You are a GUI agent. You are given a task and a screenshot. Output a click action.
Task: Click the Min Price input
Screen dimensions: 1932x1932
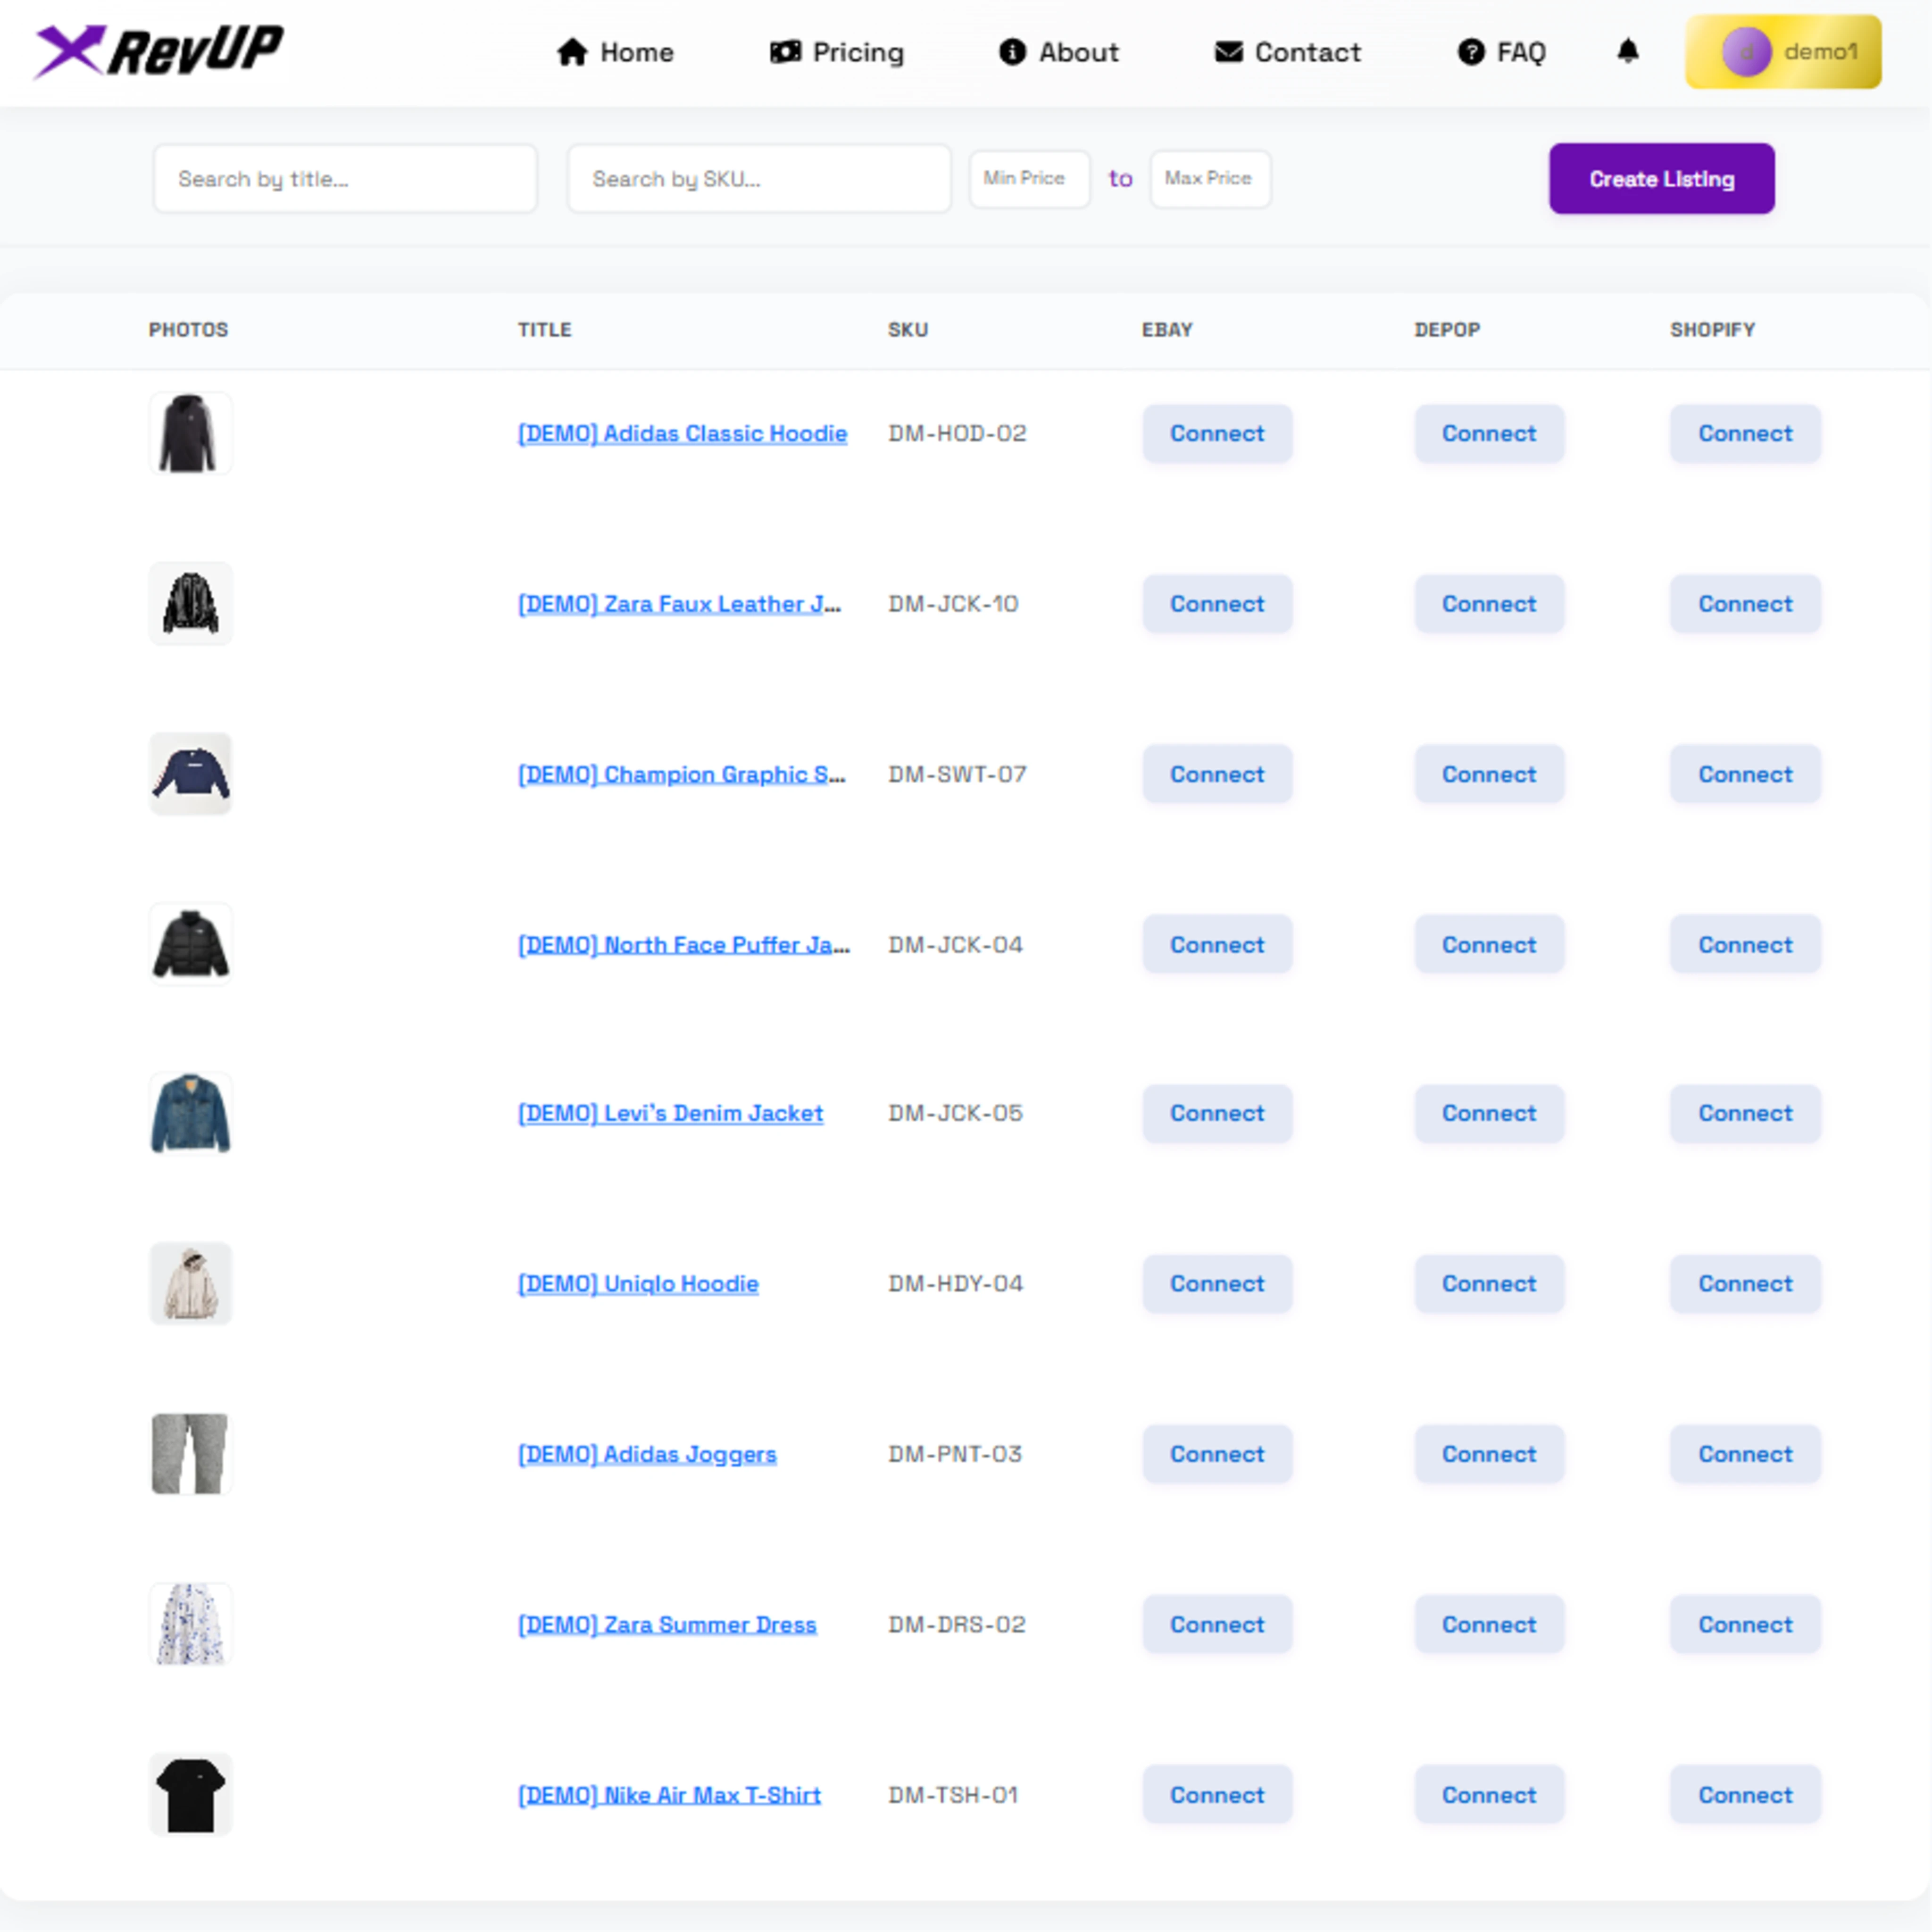coord(1029,179)
